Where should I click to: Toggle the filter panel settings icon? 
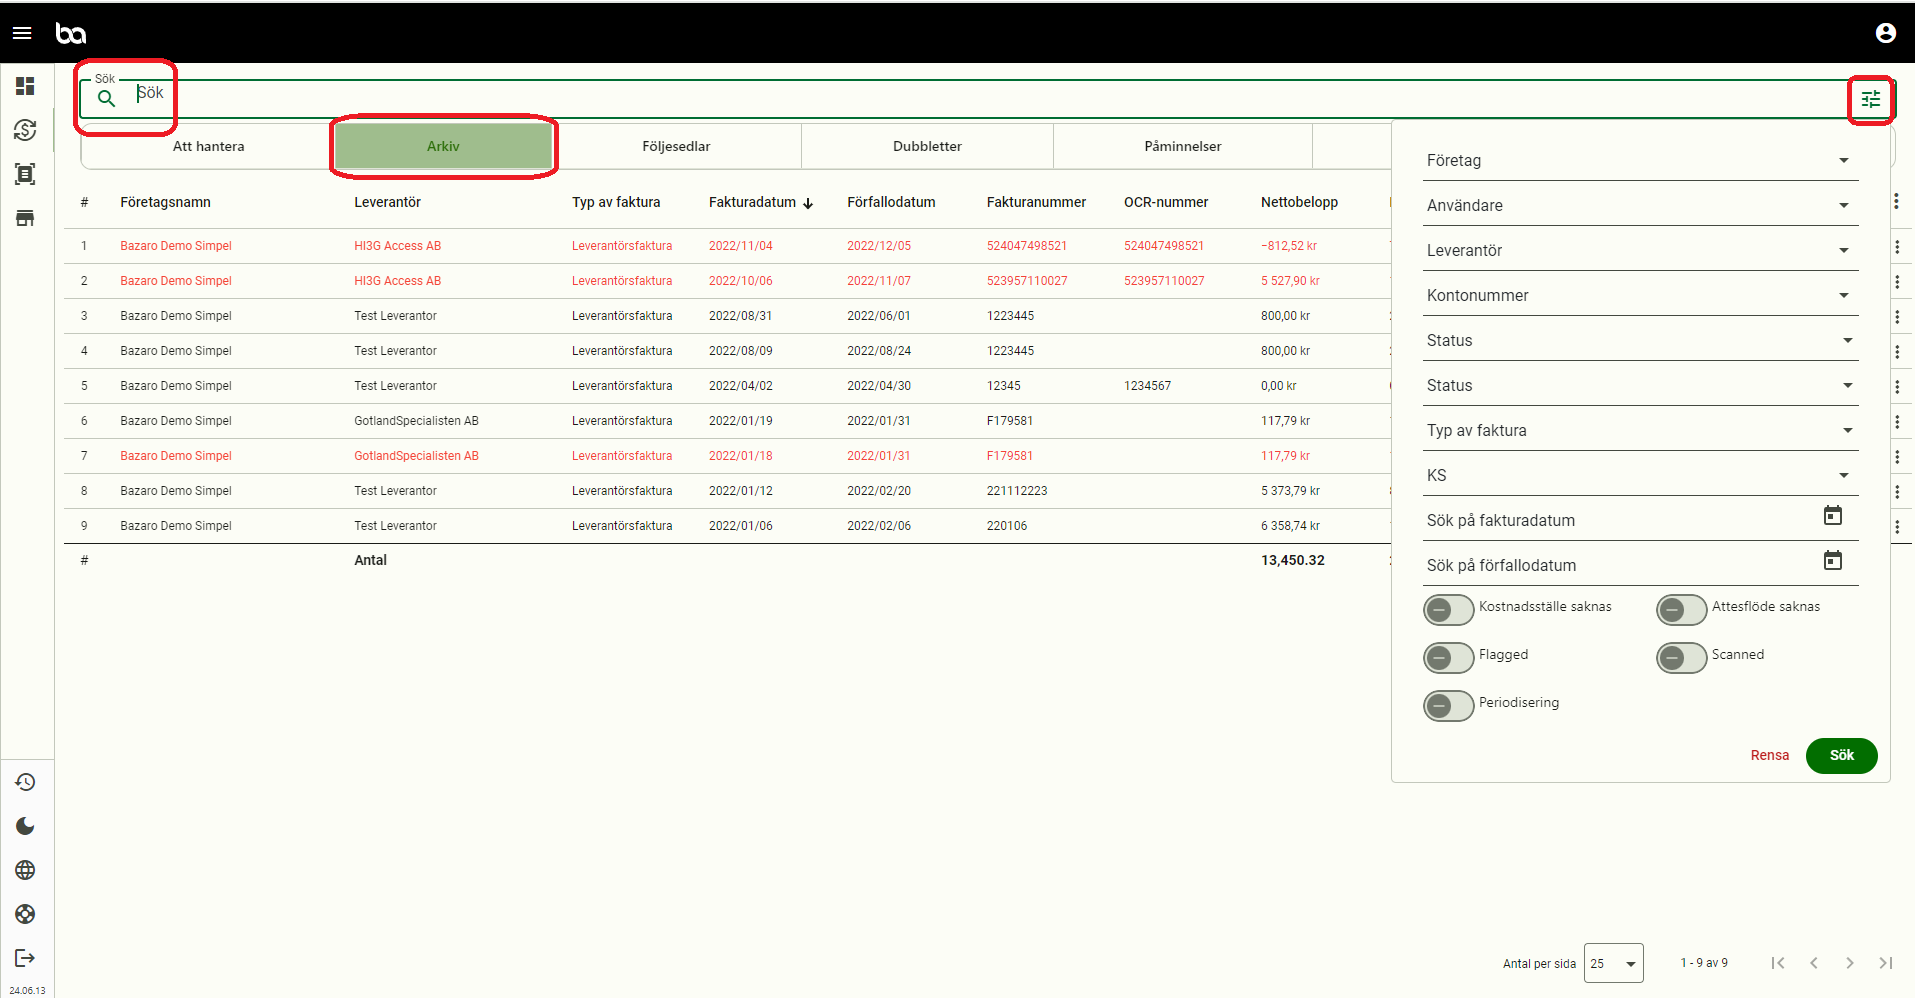click(1871, 99)
